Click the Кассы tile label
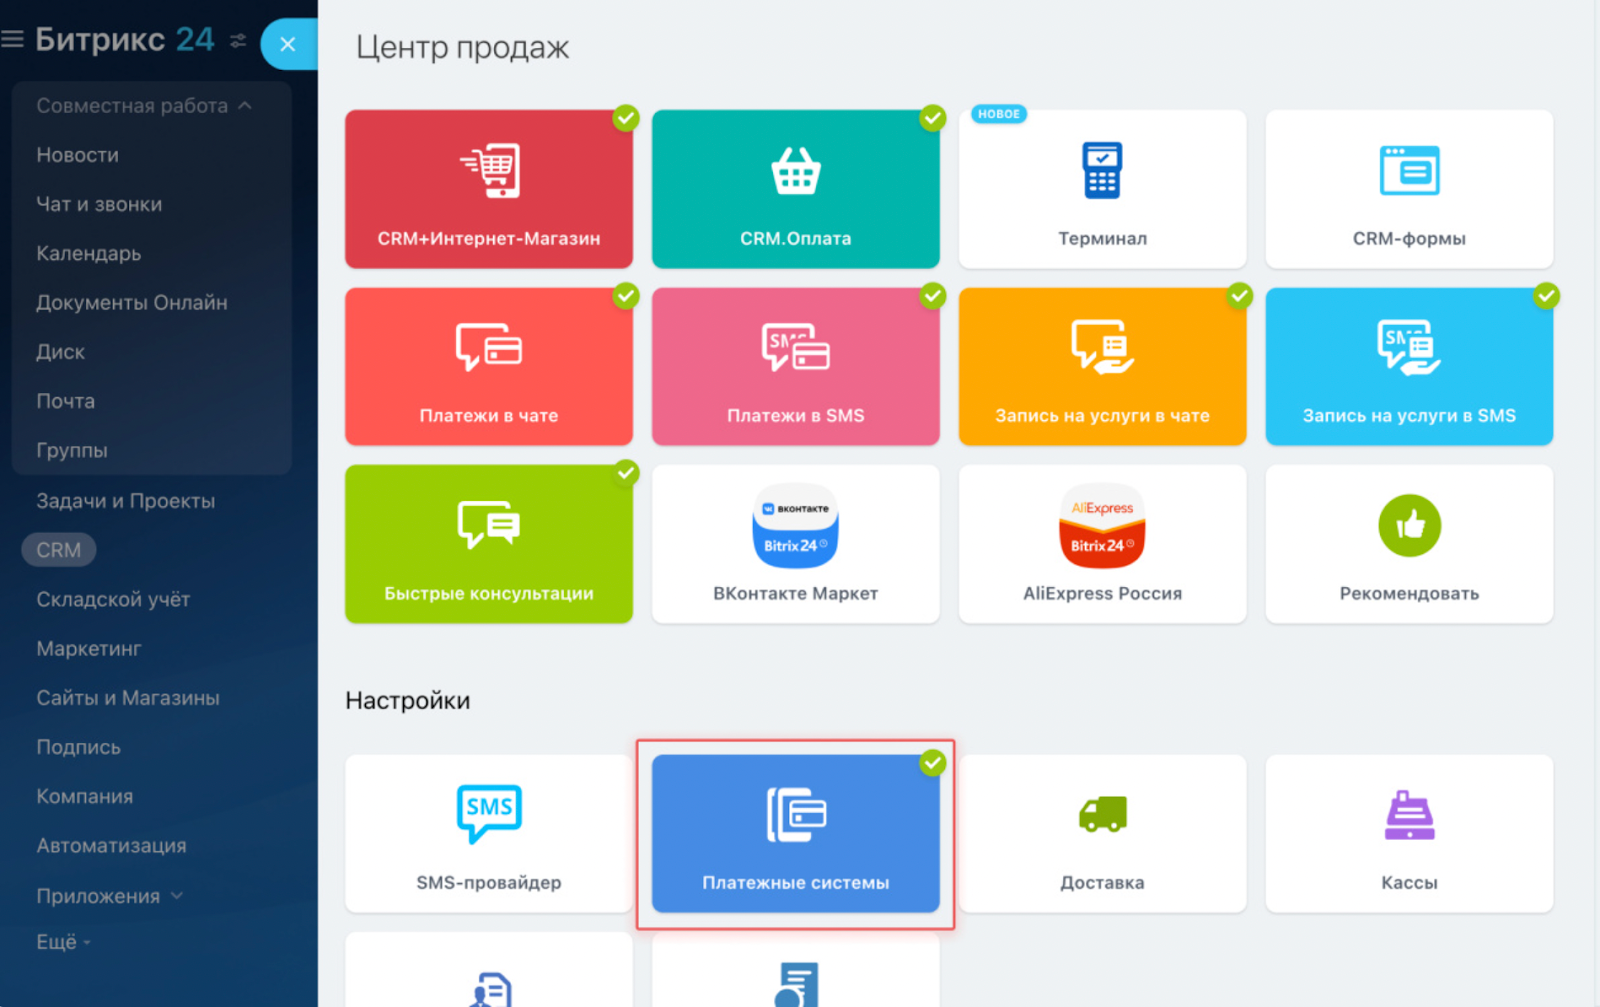Image resolution: width=1600 pixels, height=1007 pixels. (1409, 883)
